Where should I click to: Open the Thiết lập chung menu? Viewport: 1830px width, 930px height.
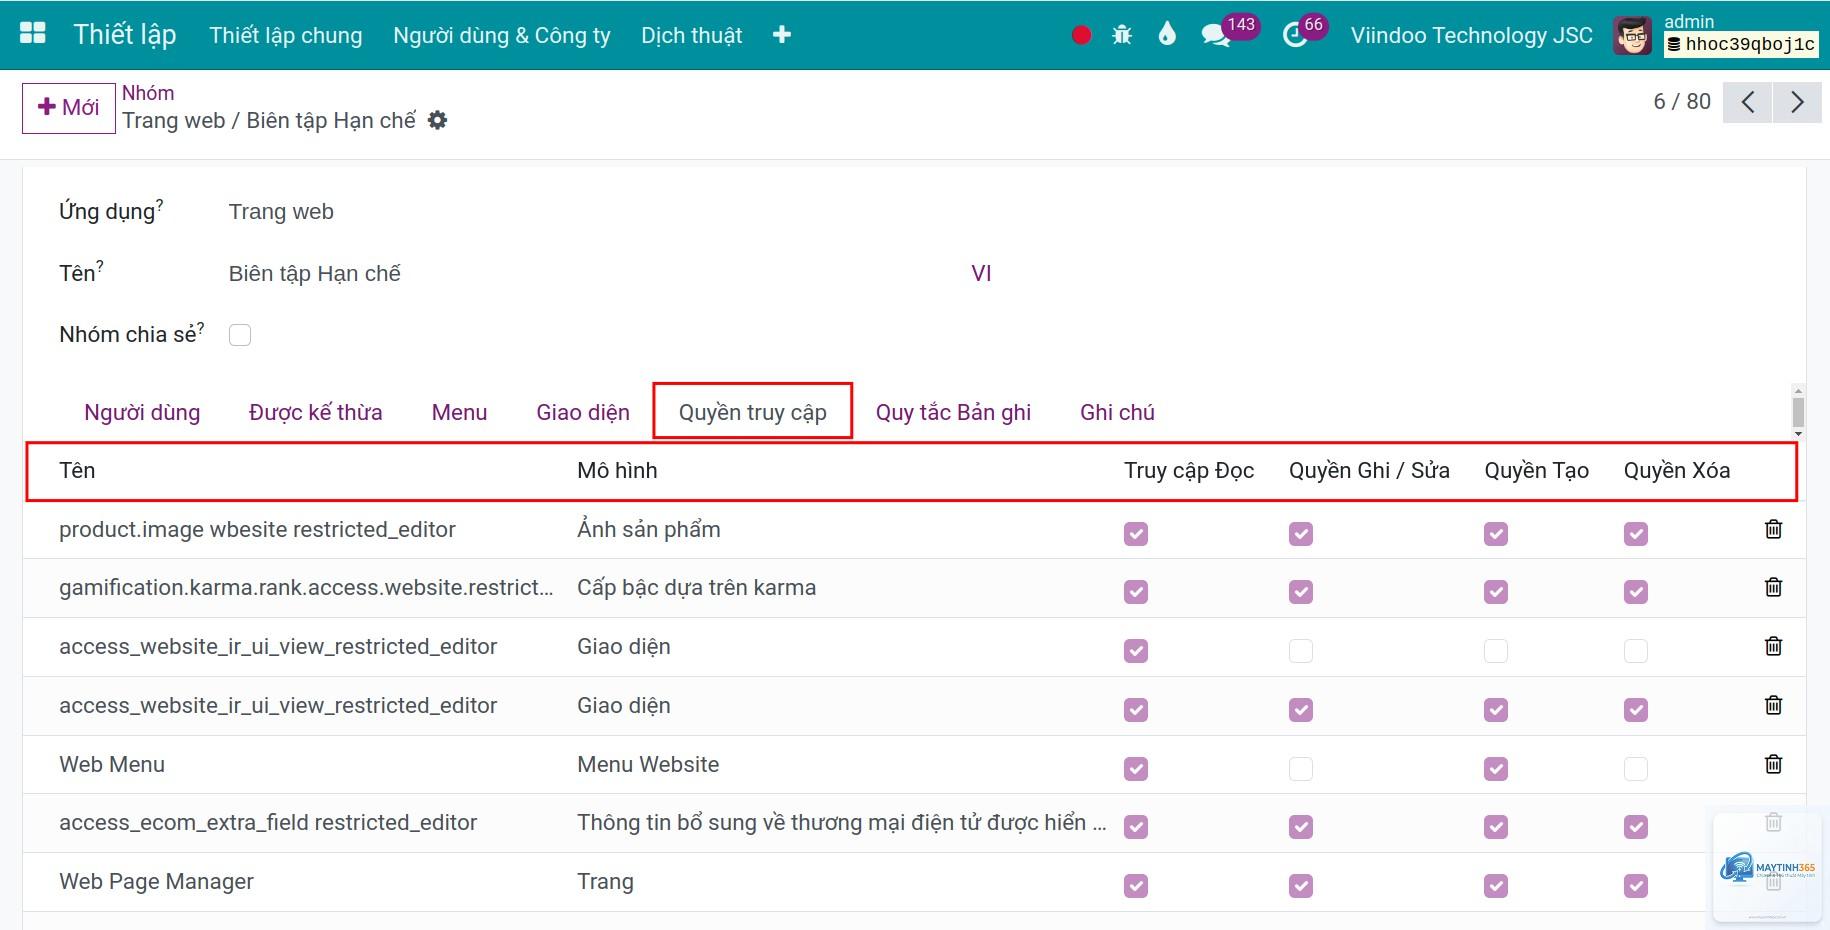(x=286, y=35)
